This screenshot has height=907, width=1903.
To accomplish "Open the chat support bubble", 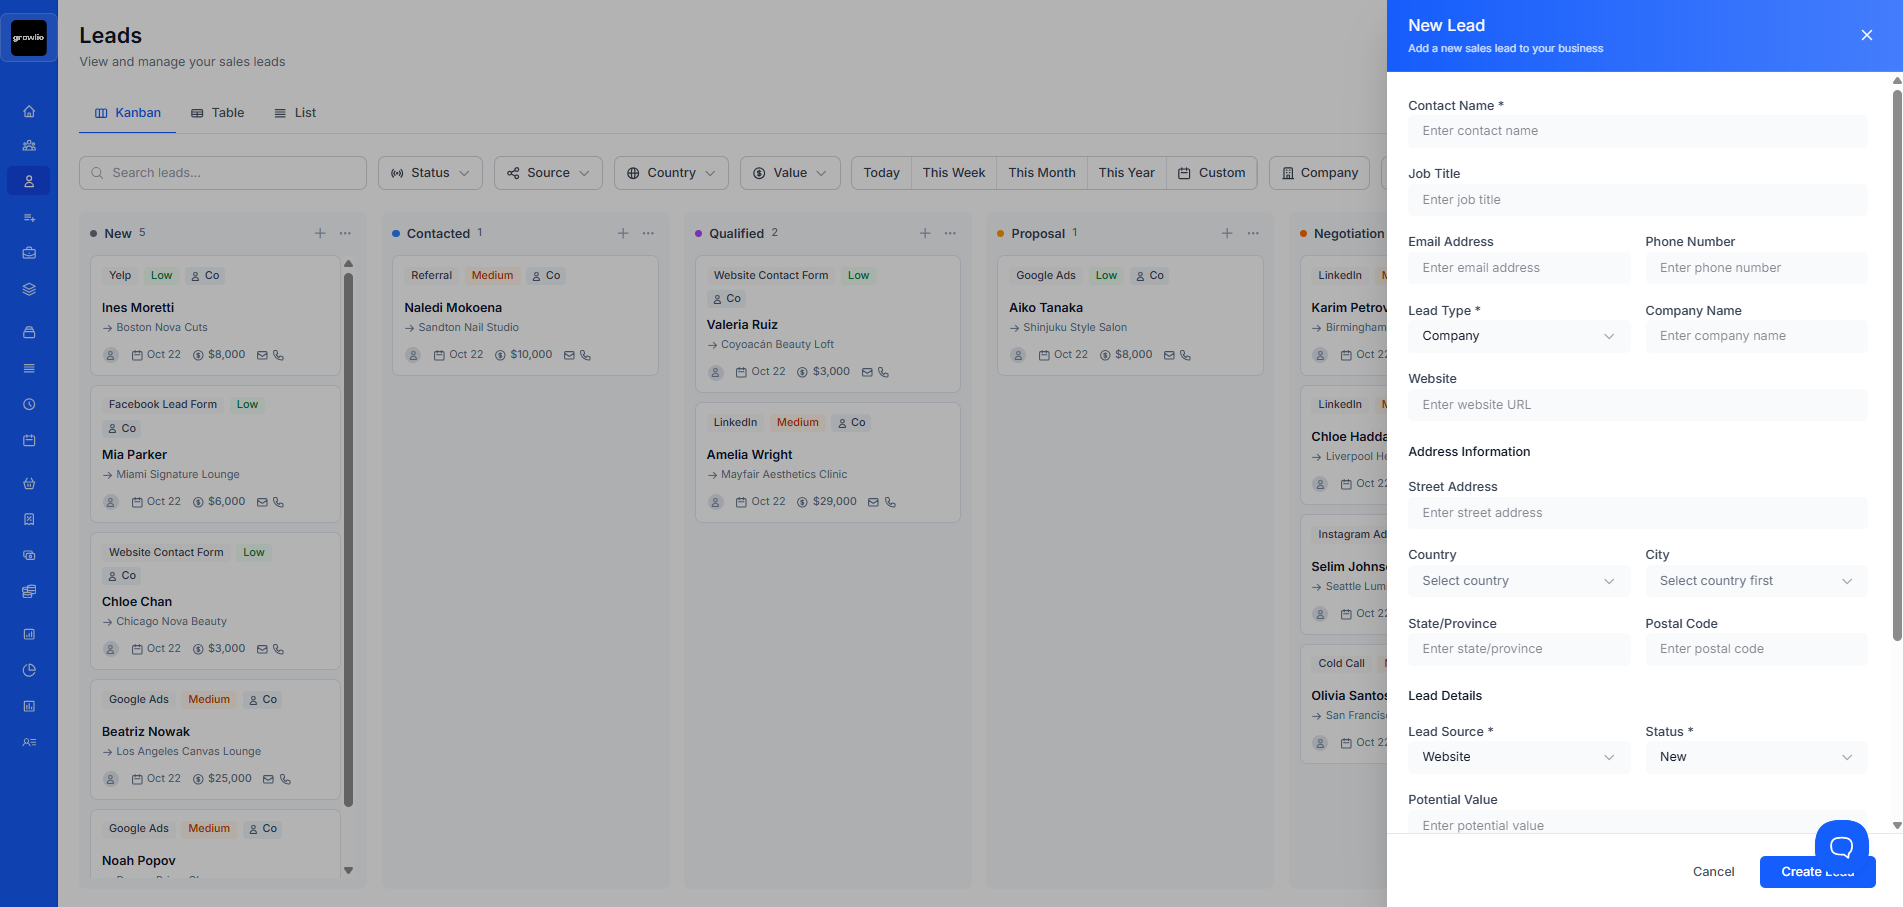I will [x=1841, y=846].
